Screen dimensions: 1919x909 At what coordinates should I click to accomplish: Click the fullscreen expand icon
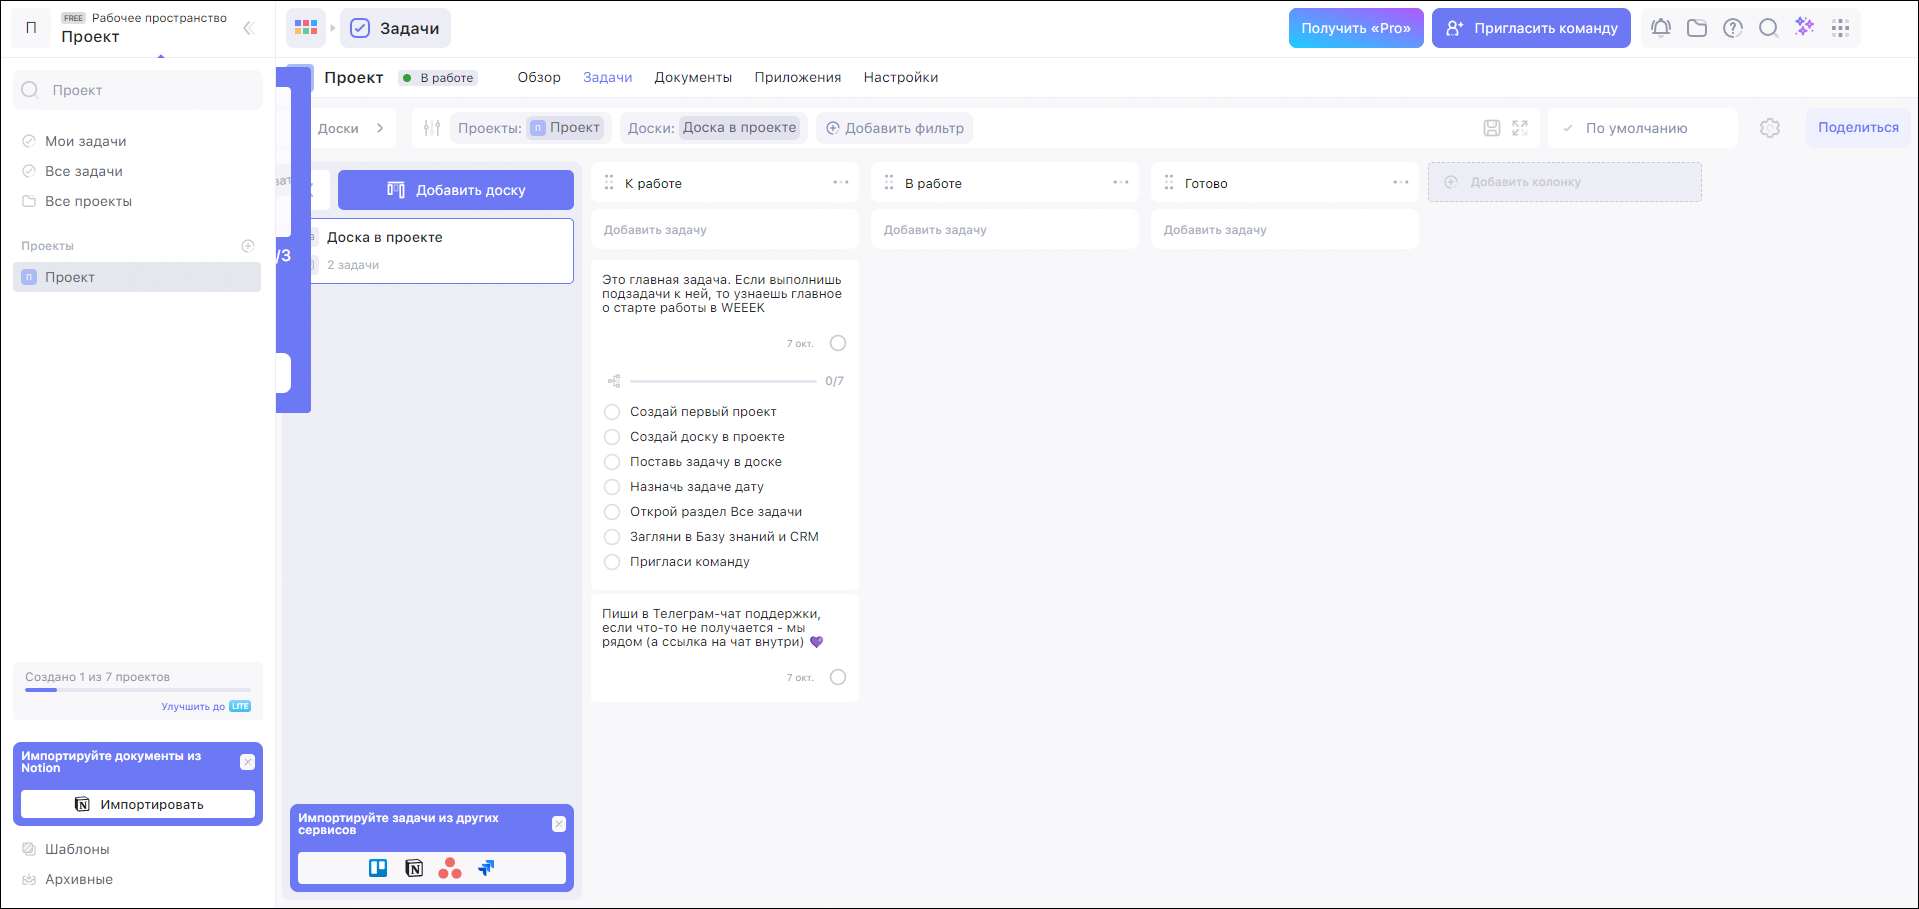click(1520, 128)
